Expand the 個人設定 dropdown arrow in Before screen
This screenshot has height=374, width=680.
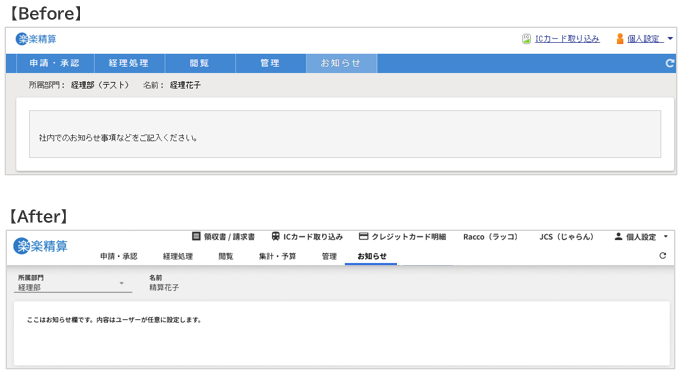tap(670, 39)
